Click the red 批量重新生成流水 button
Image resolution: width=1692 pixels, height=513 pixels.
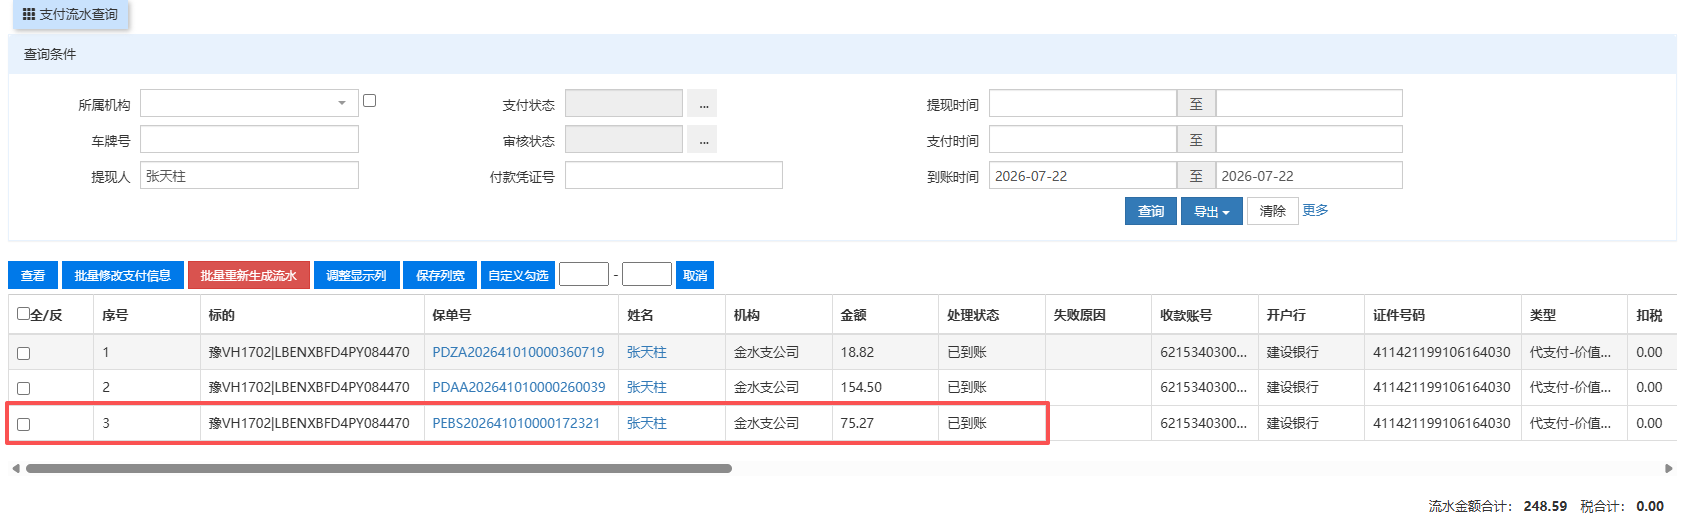(x=249, y=275)
